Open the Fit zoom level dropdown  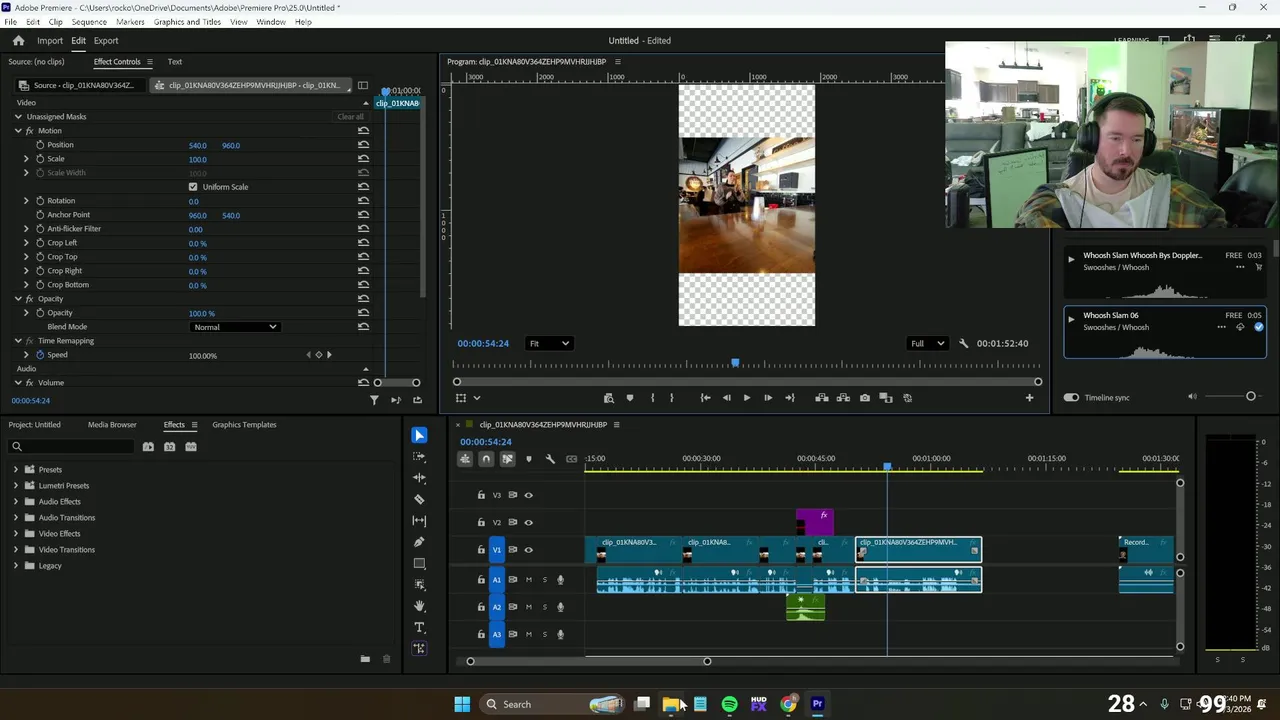click(549, 344)
